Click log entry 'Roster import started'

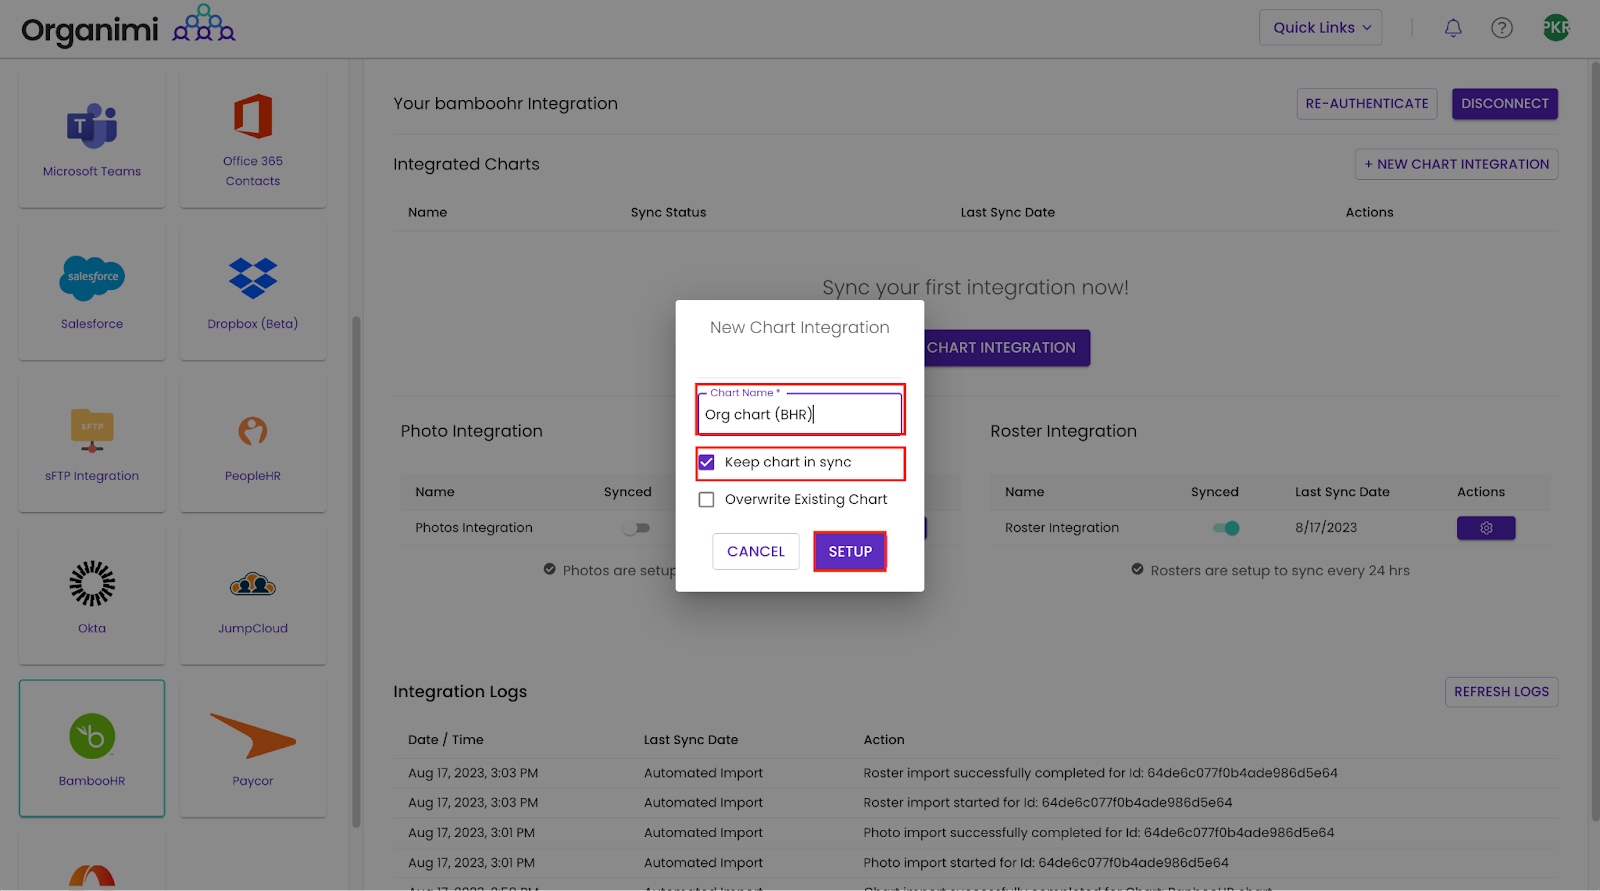pos(1048,803)
